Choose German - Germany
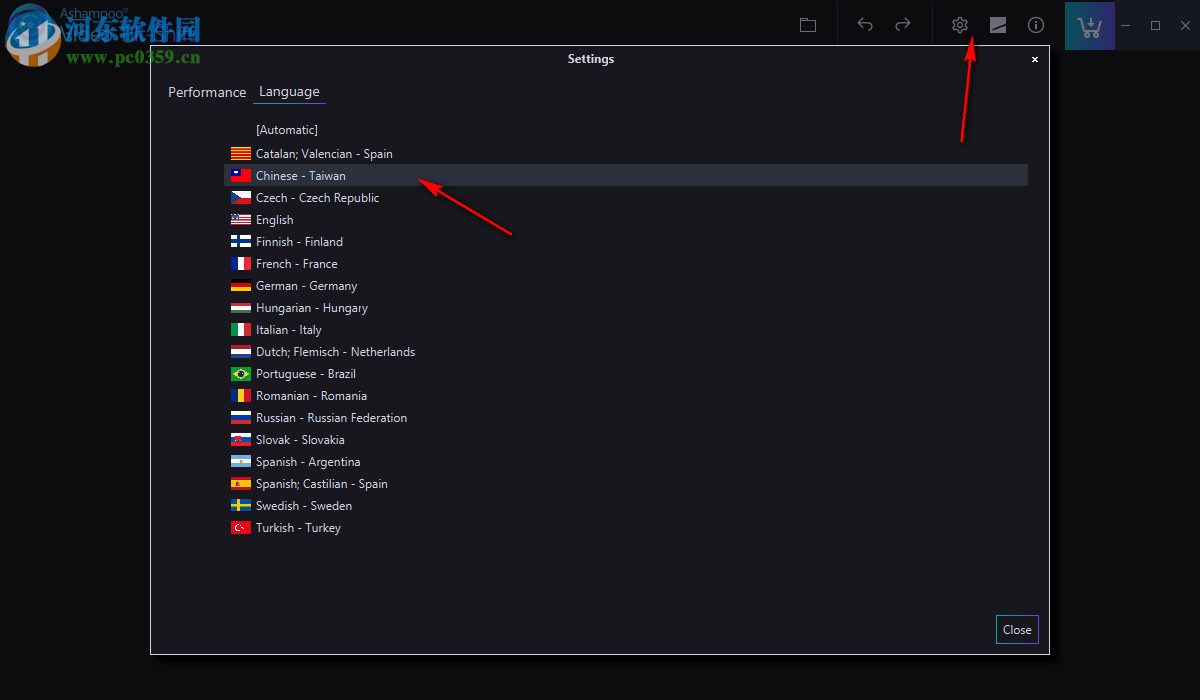1200x700 pixels. 626,286
